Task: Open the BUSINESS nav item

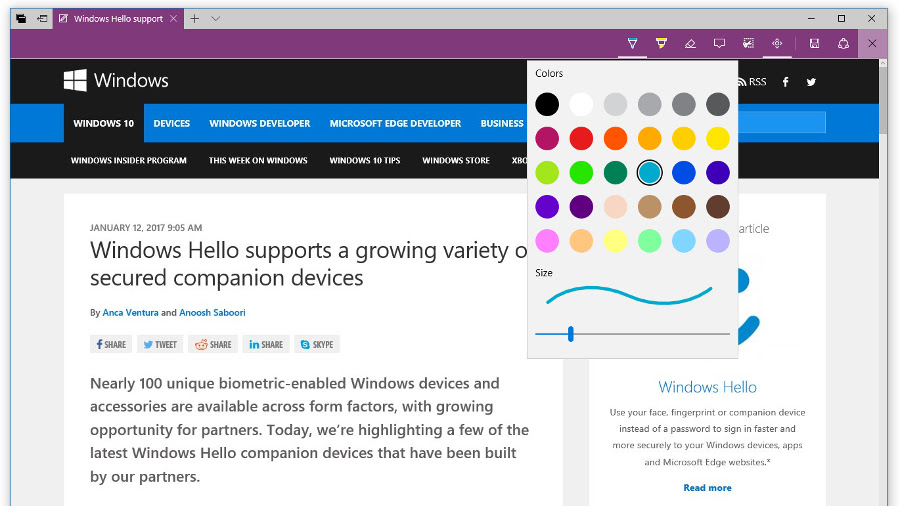Action: pyautogui.click(x=502, y=123)
